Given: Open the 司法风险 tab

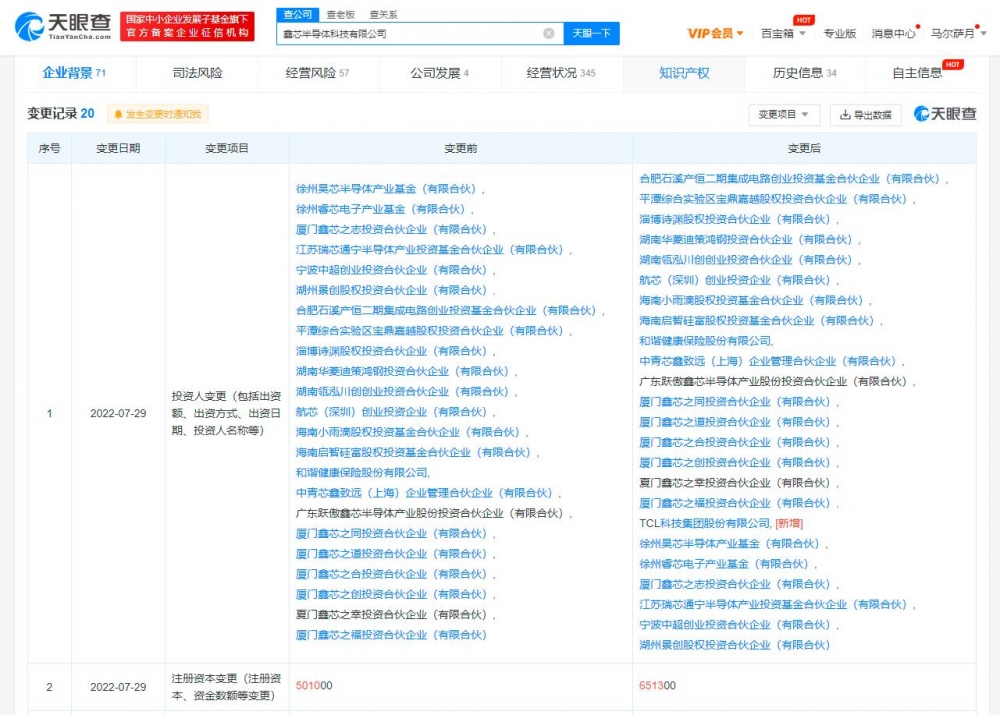Looking at the screenshot, I should [x=197, y=73].
